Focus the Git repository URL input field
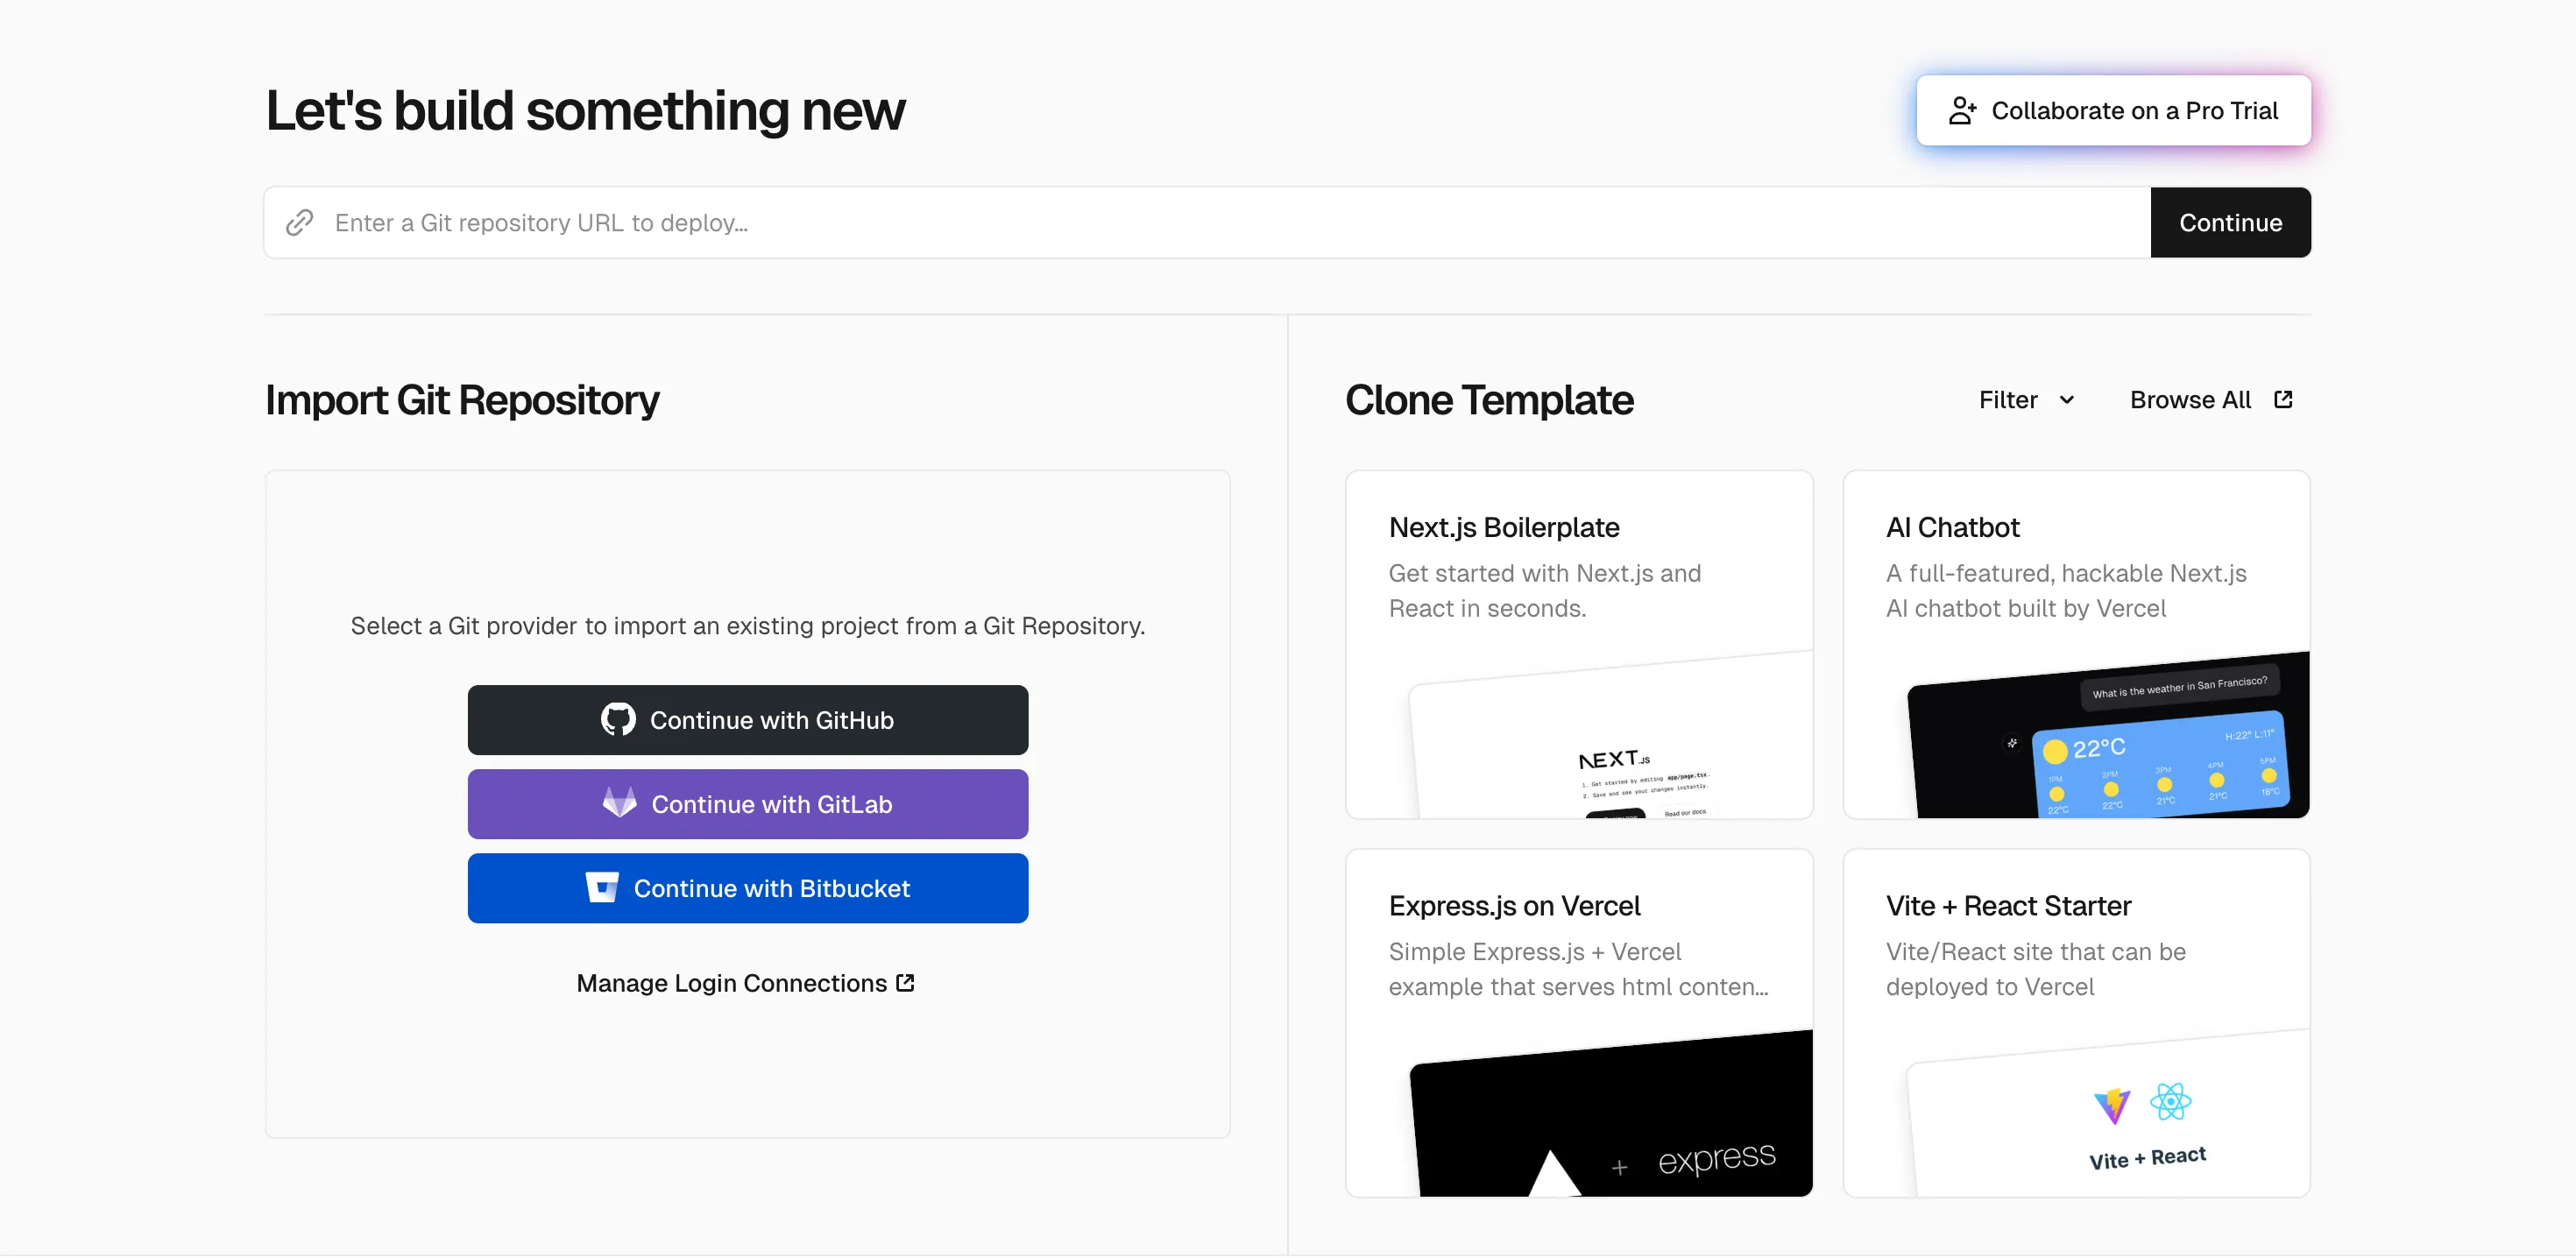Viewport: 2576px width, 1258px height. [x=1200, y=222]
